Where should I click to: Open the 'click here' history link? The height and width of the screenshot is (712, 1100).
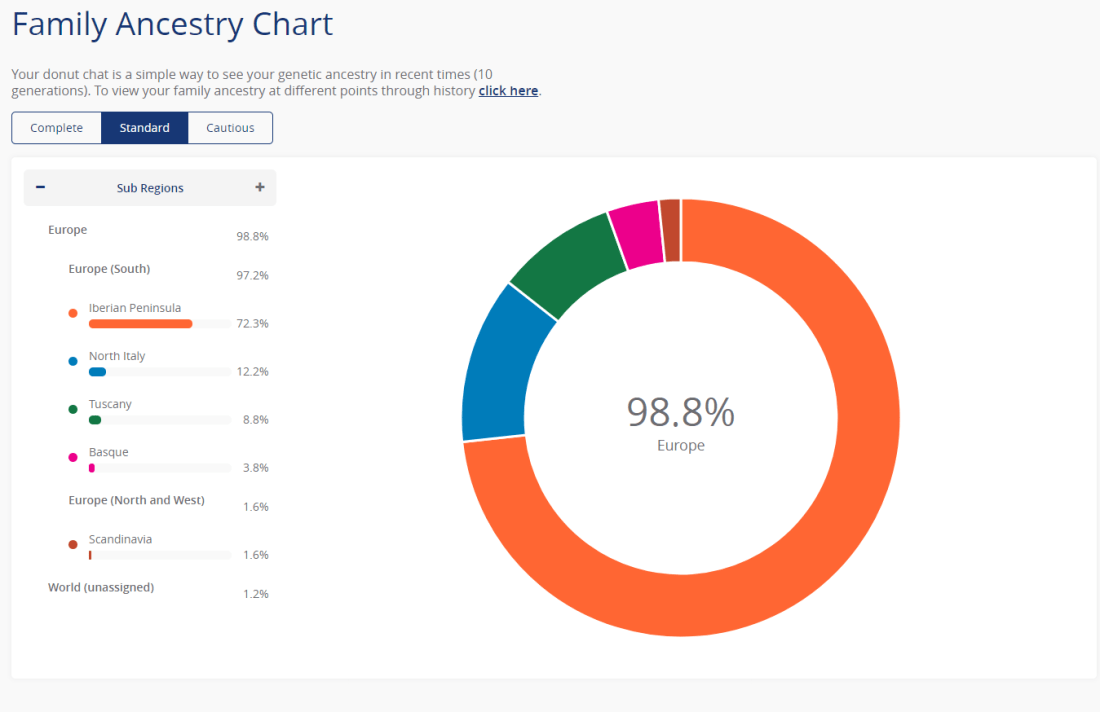508,91
